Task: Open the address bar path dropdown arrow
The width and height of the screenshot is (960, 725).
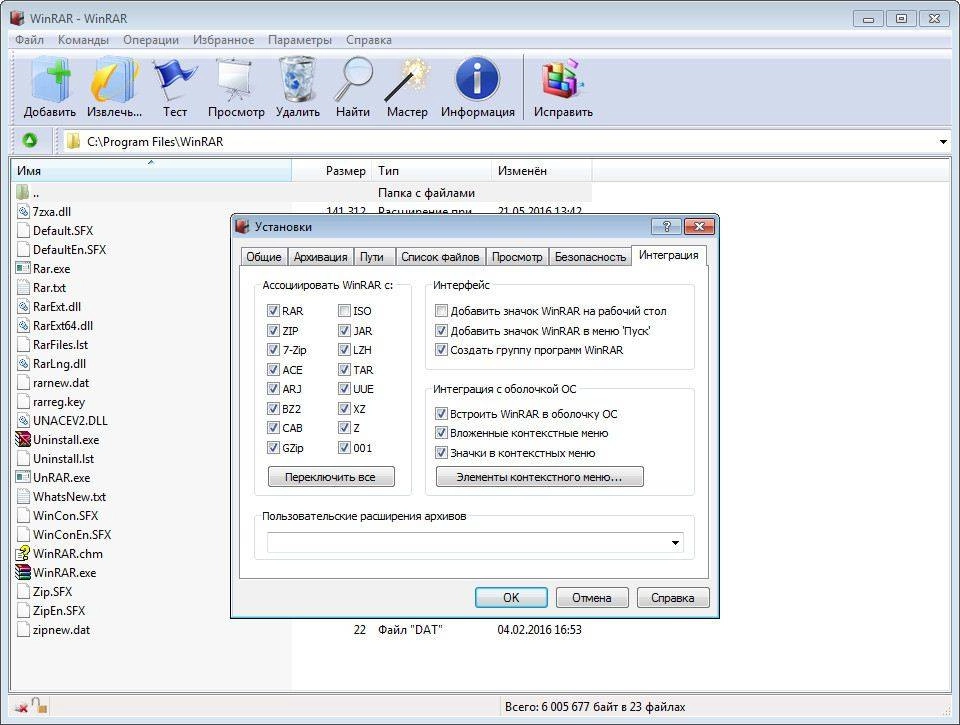Action: coord(943,141)
